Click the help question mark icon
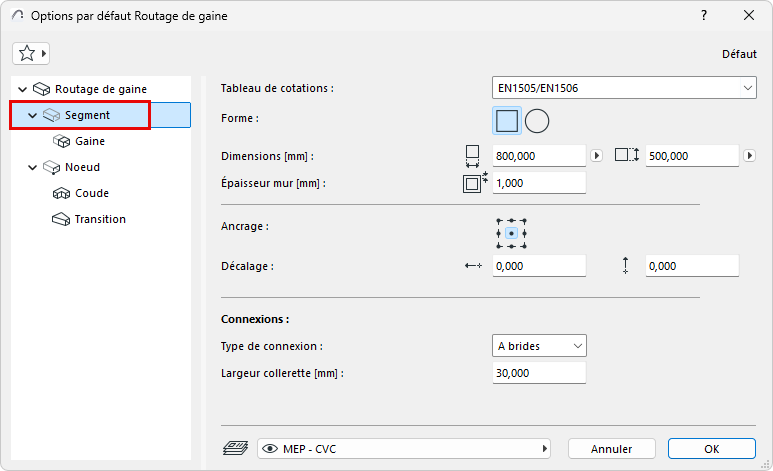This screenshot has width=773, height=471. (x=704, y=16)
